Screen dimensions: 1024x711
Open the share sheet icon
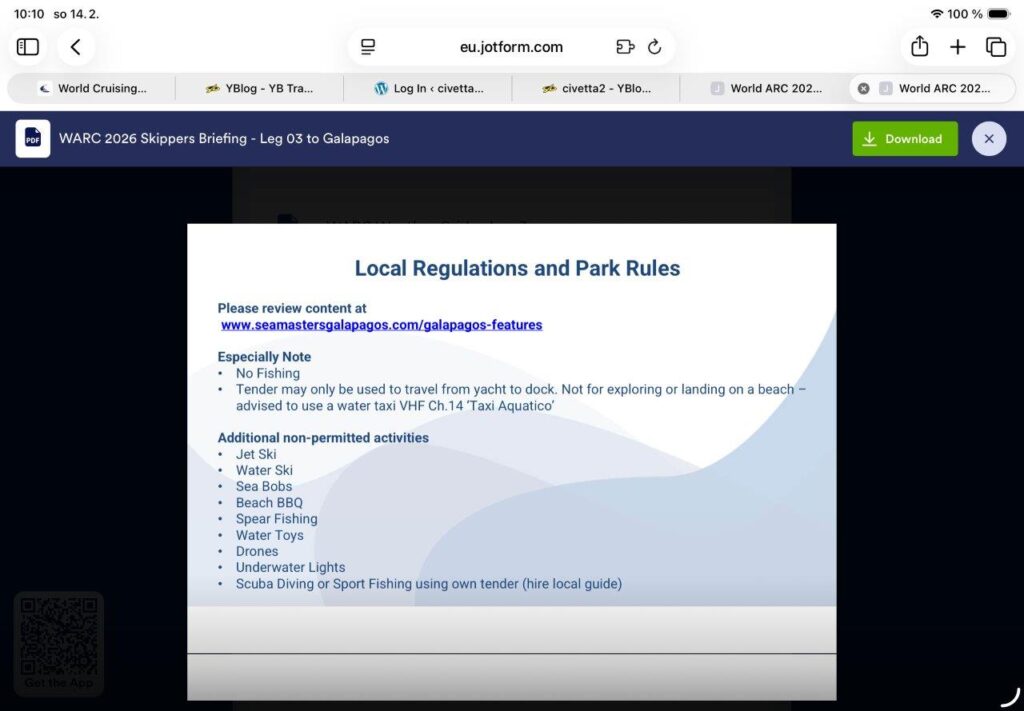click(x=919, y=47)
